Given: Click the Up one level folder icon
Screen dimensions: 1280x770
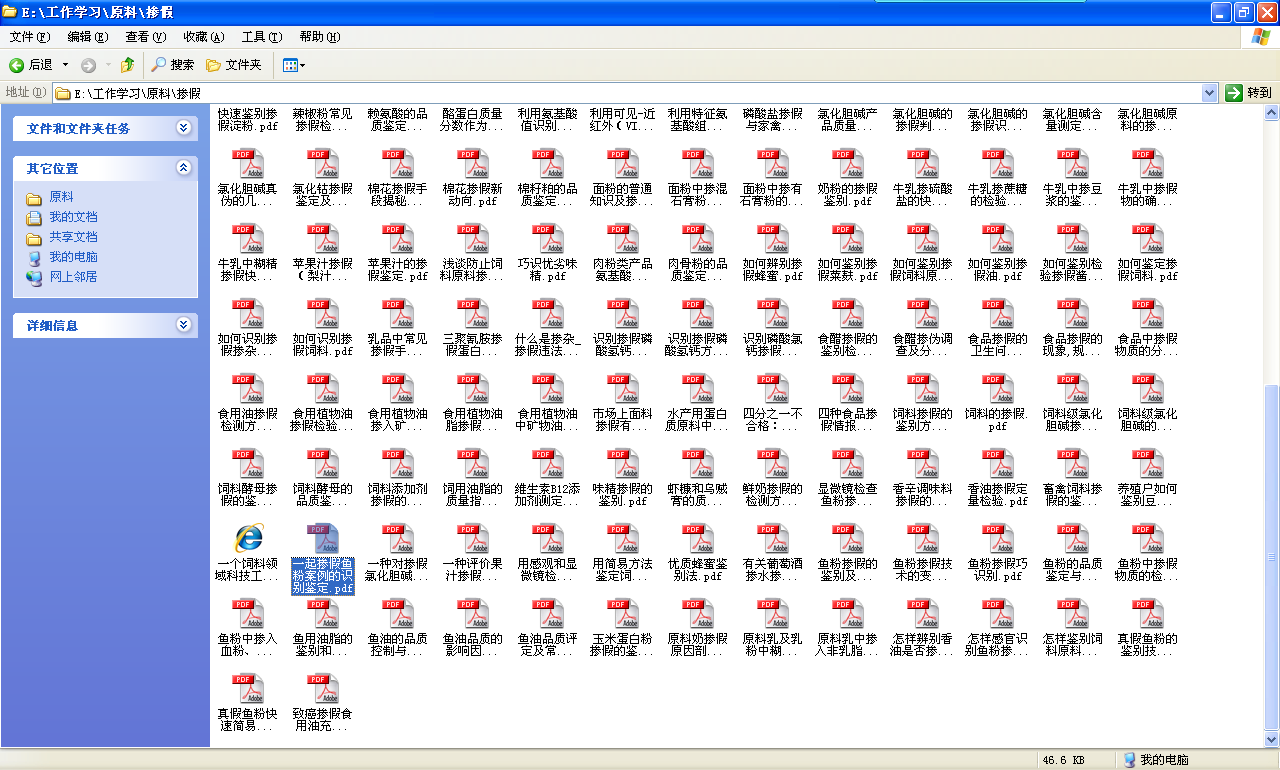Looking at the screenshot, I should pyautogui.click(x=127, y=65).
